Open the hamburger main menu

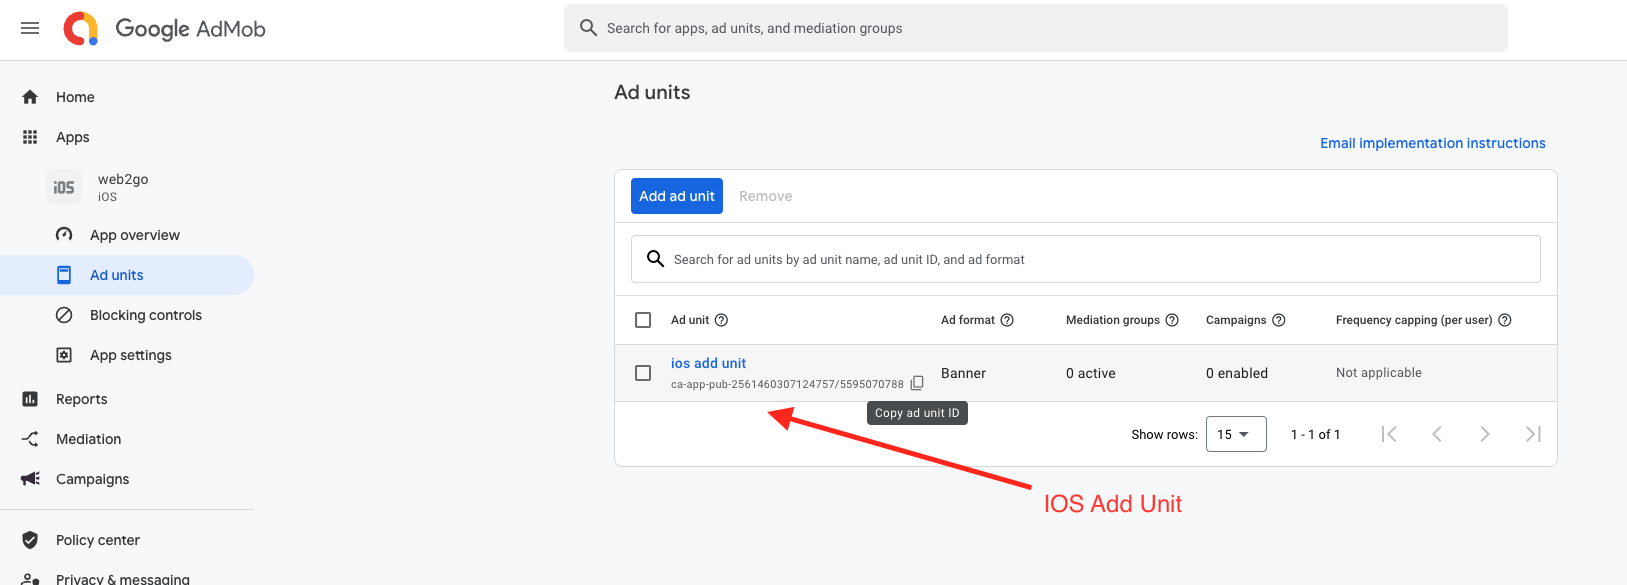coord(30,28)
